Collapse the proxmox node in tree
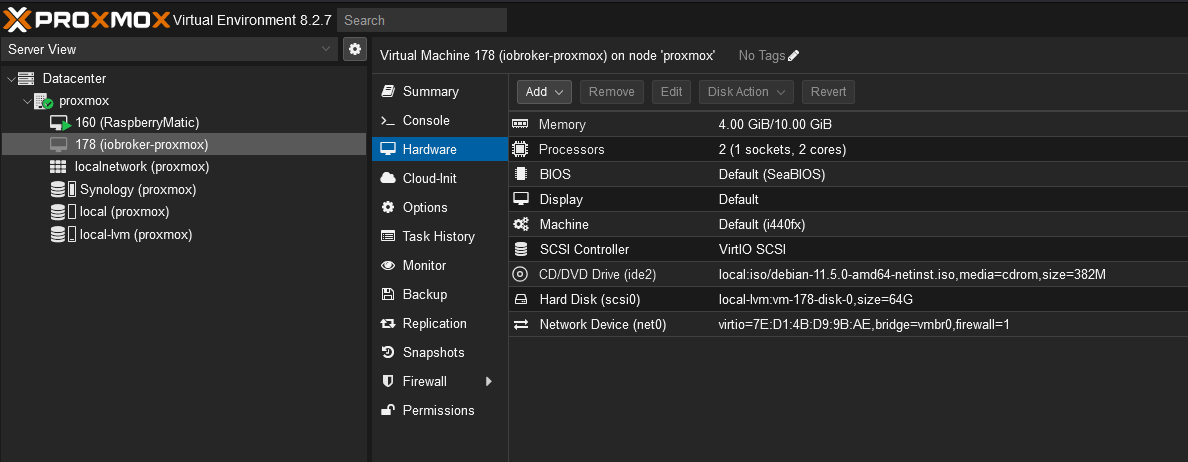This screenshot has height=462, width=1188. click(27, 101)
